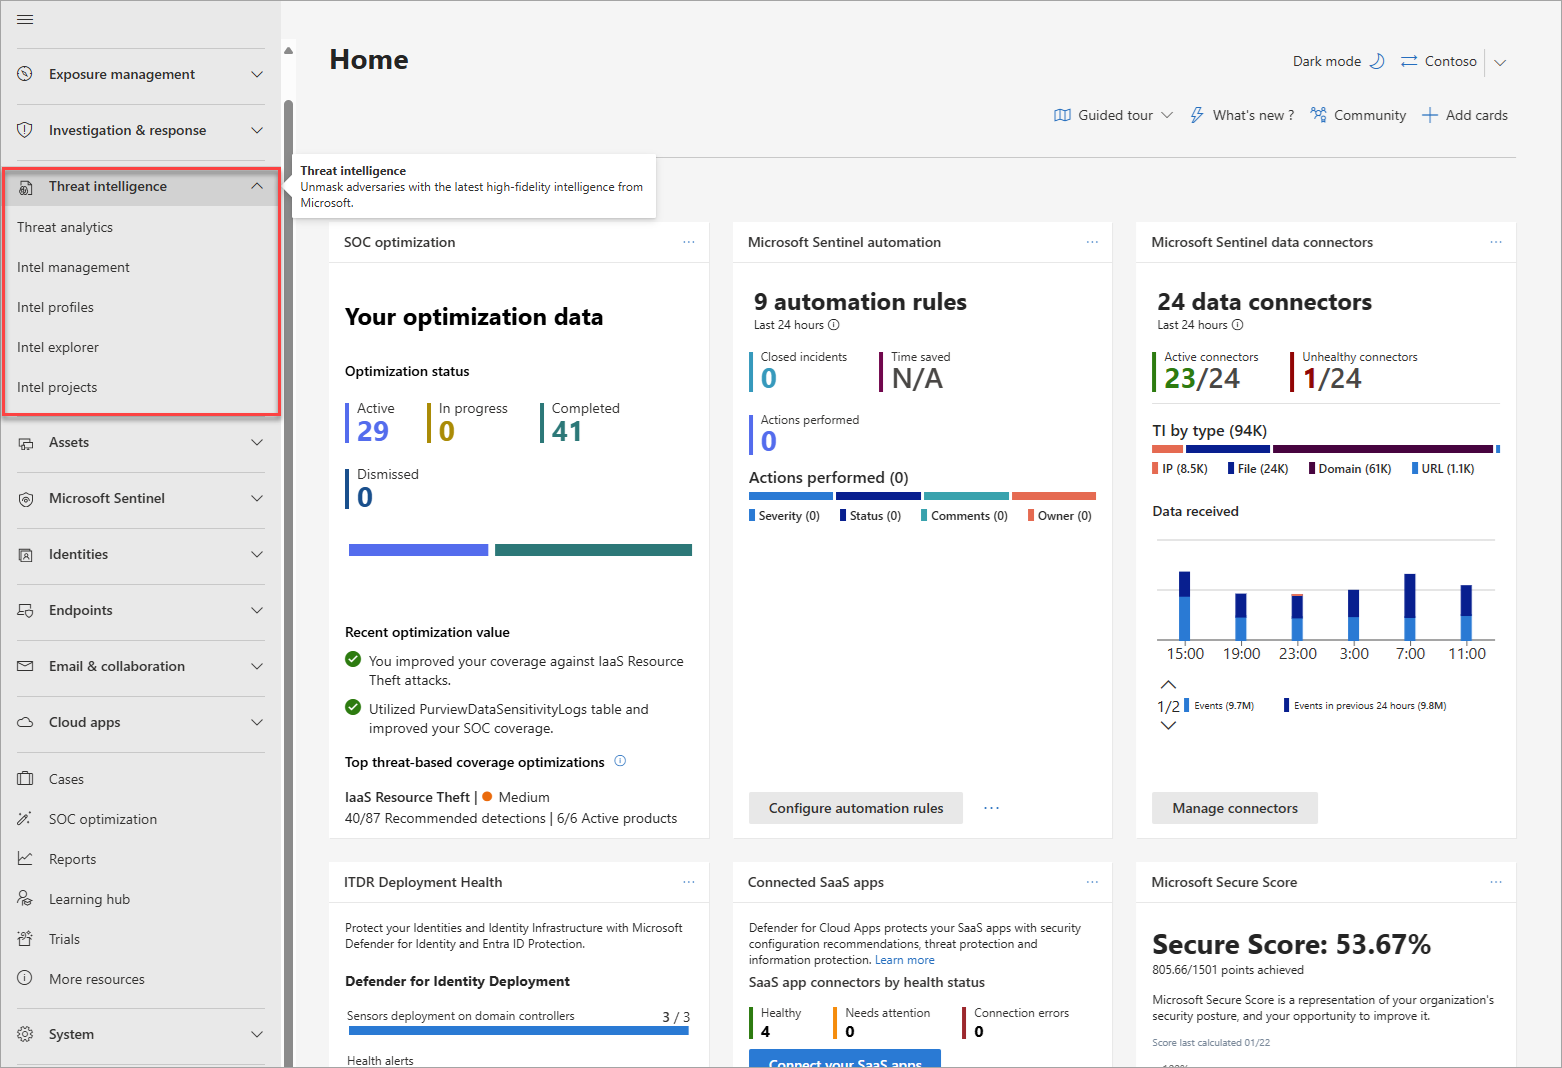Toggle the IP (8.5K) legend series
This screenshot has width=1562, height=1068.
tap(1180, 469)
